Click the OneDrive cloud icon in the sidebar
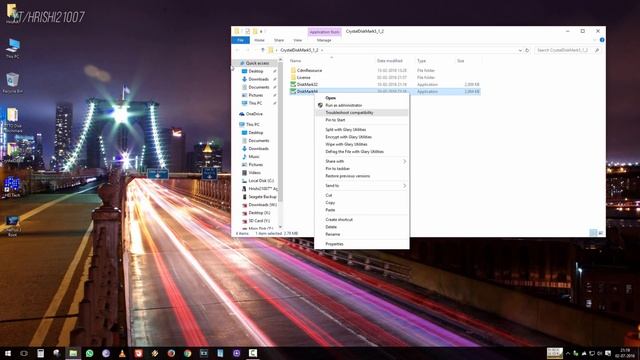Screen dimensions: 640x360 coord(242,114)
